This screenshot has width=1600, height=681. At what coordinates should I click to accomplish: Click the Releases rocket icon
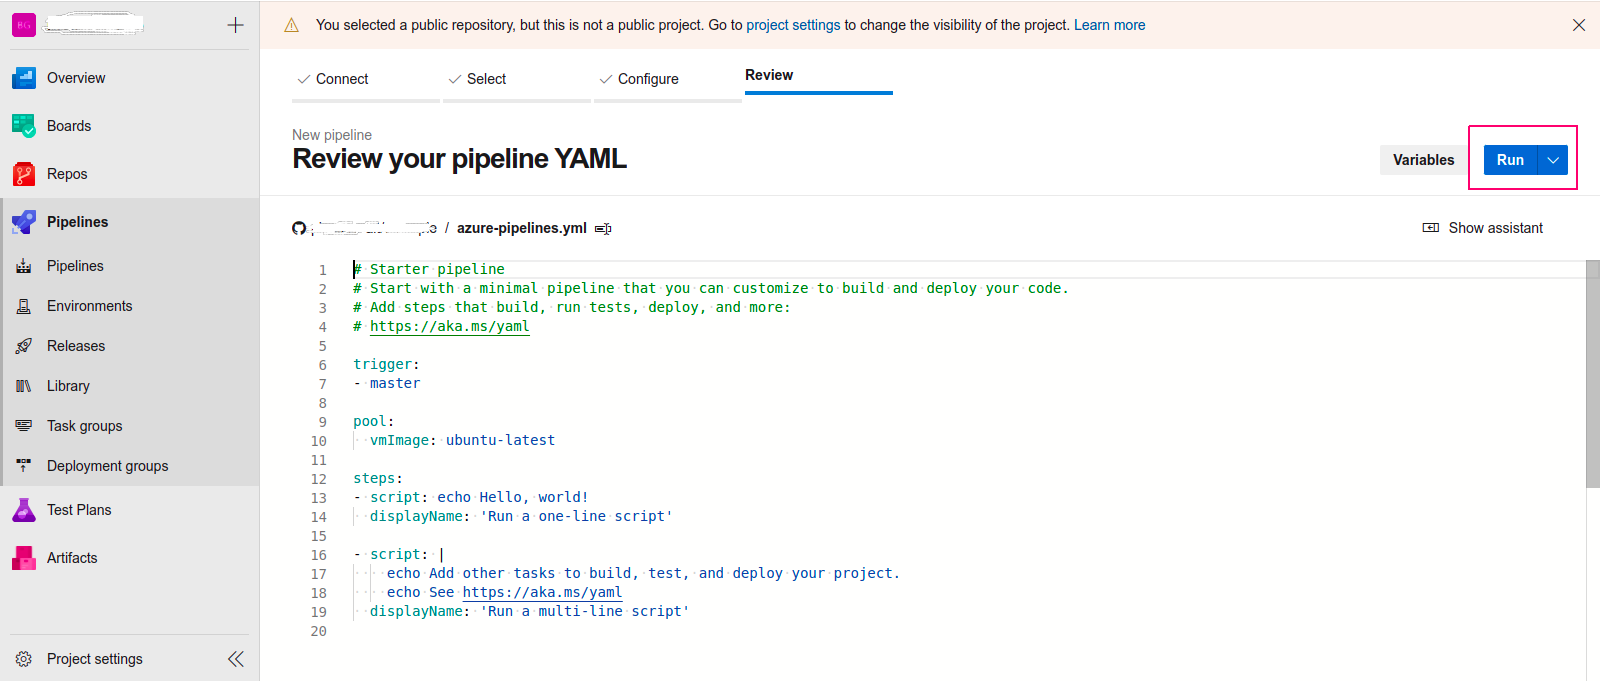[24, 346]
